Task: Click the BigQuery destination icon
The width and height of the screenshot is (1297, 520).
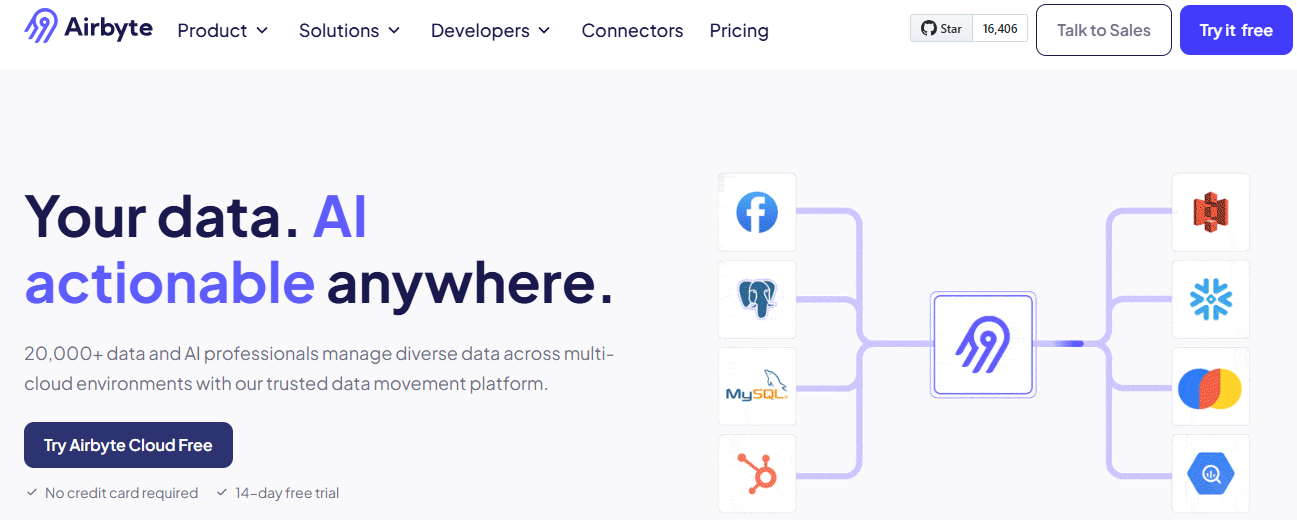Action: coord(1211,473)
